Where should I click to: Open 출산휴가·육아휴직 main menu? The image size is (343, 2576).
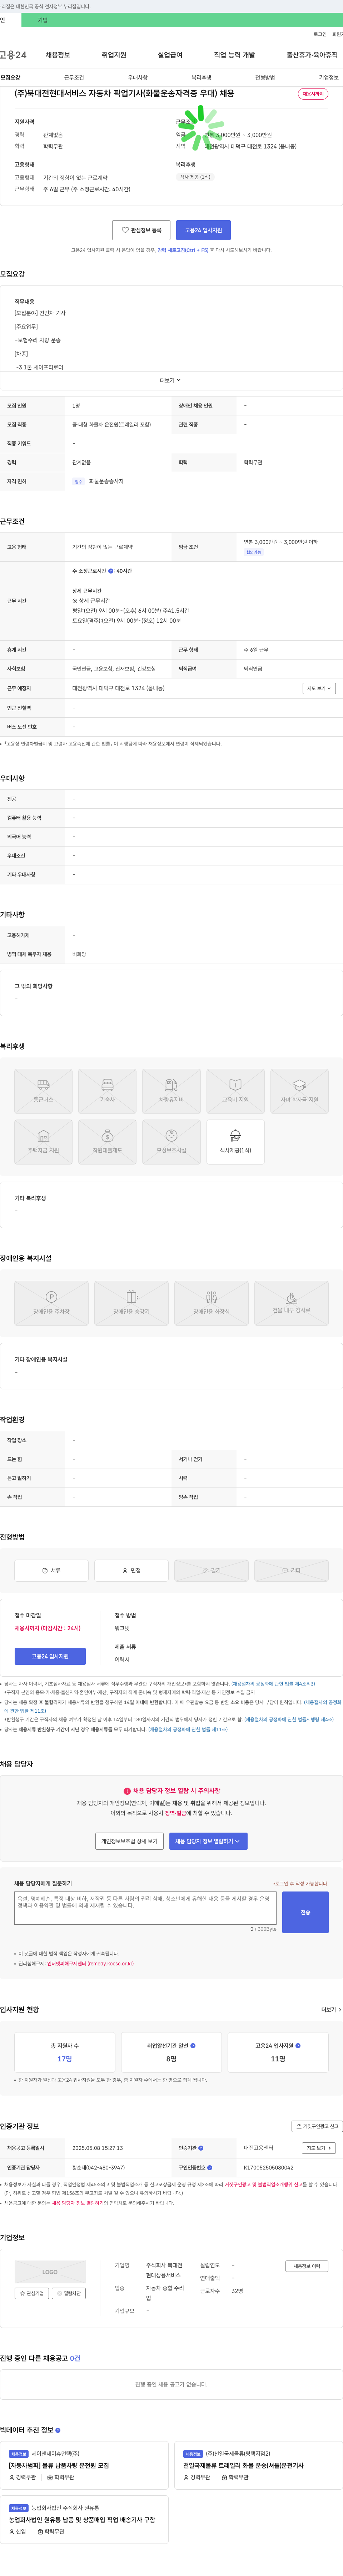[312, 55]
